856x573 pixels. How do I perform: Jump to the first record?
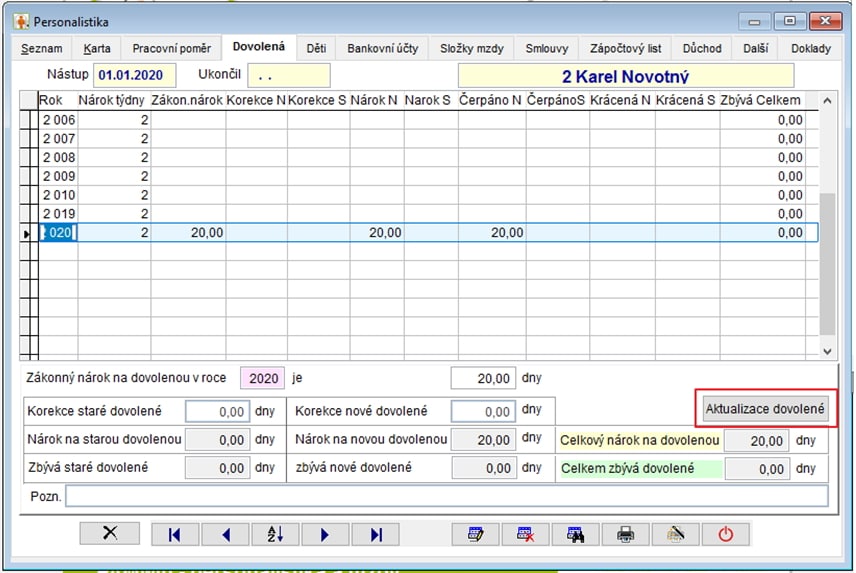point(175,534)
